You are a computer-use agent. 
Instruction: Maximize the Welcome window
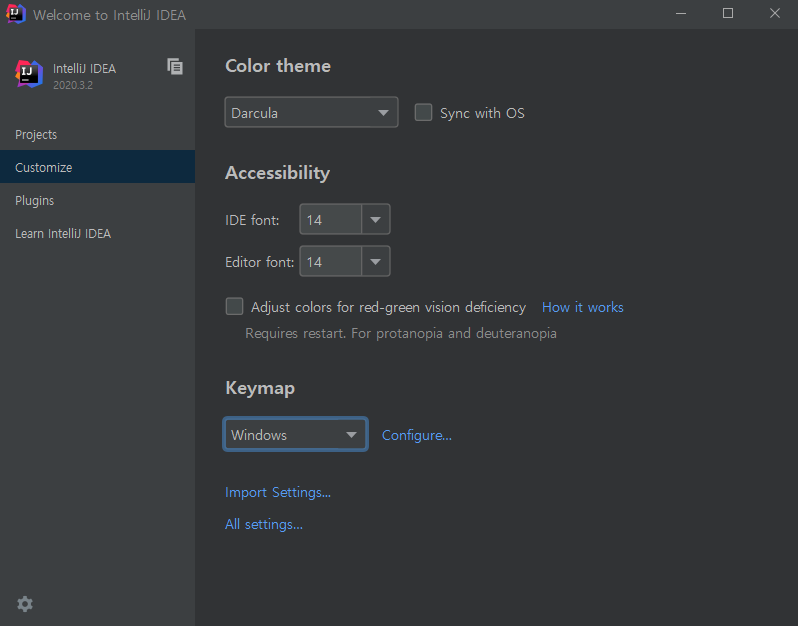[x=728, y=14]
